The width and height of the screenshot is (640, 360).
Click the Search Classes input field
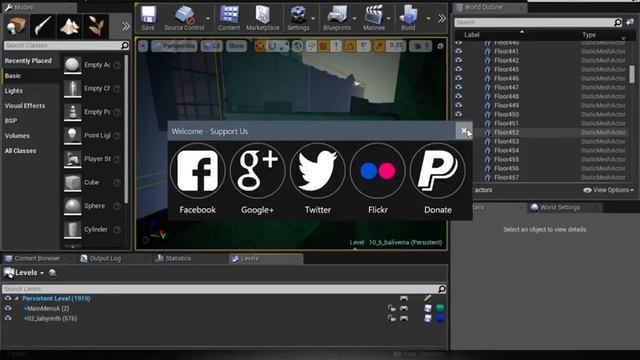click(x=66, y=45)
